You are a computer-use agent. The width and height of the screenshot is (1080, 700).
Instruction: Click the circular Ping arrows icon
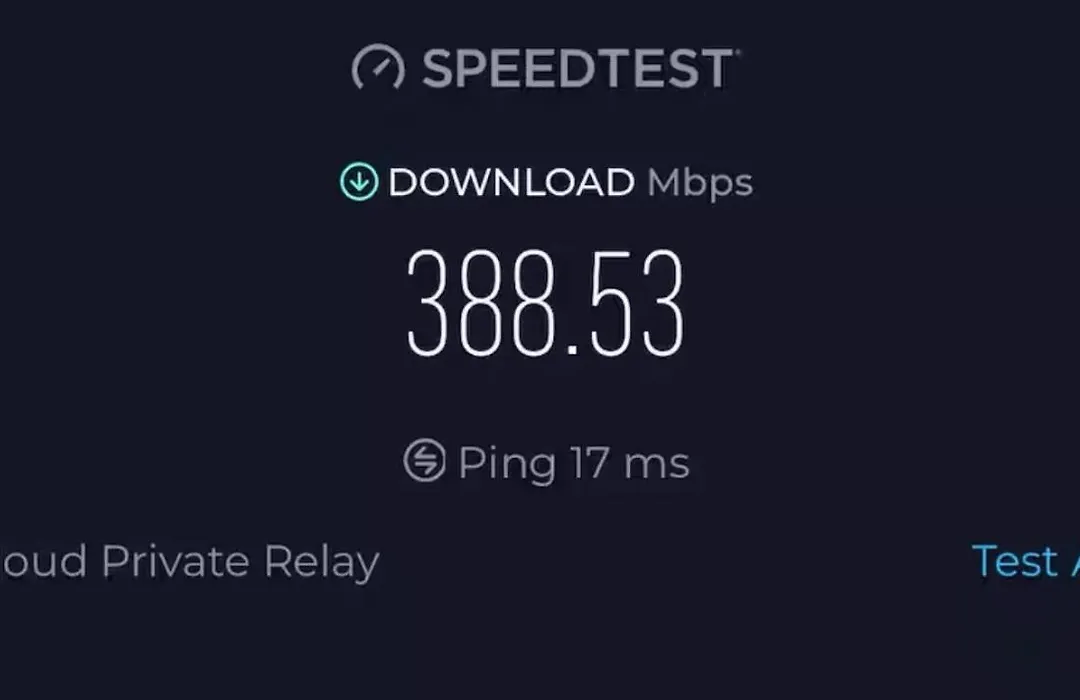pyautogui.click(x=424, y=460)
